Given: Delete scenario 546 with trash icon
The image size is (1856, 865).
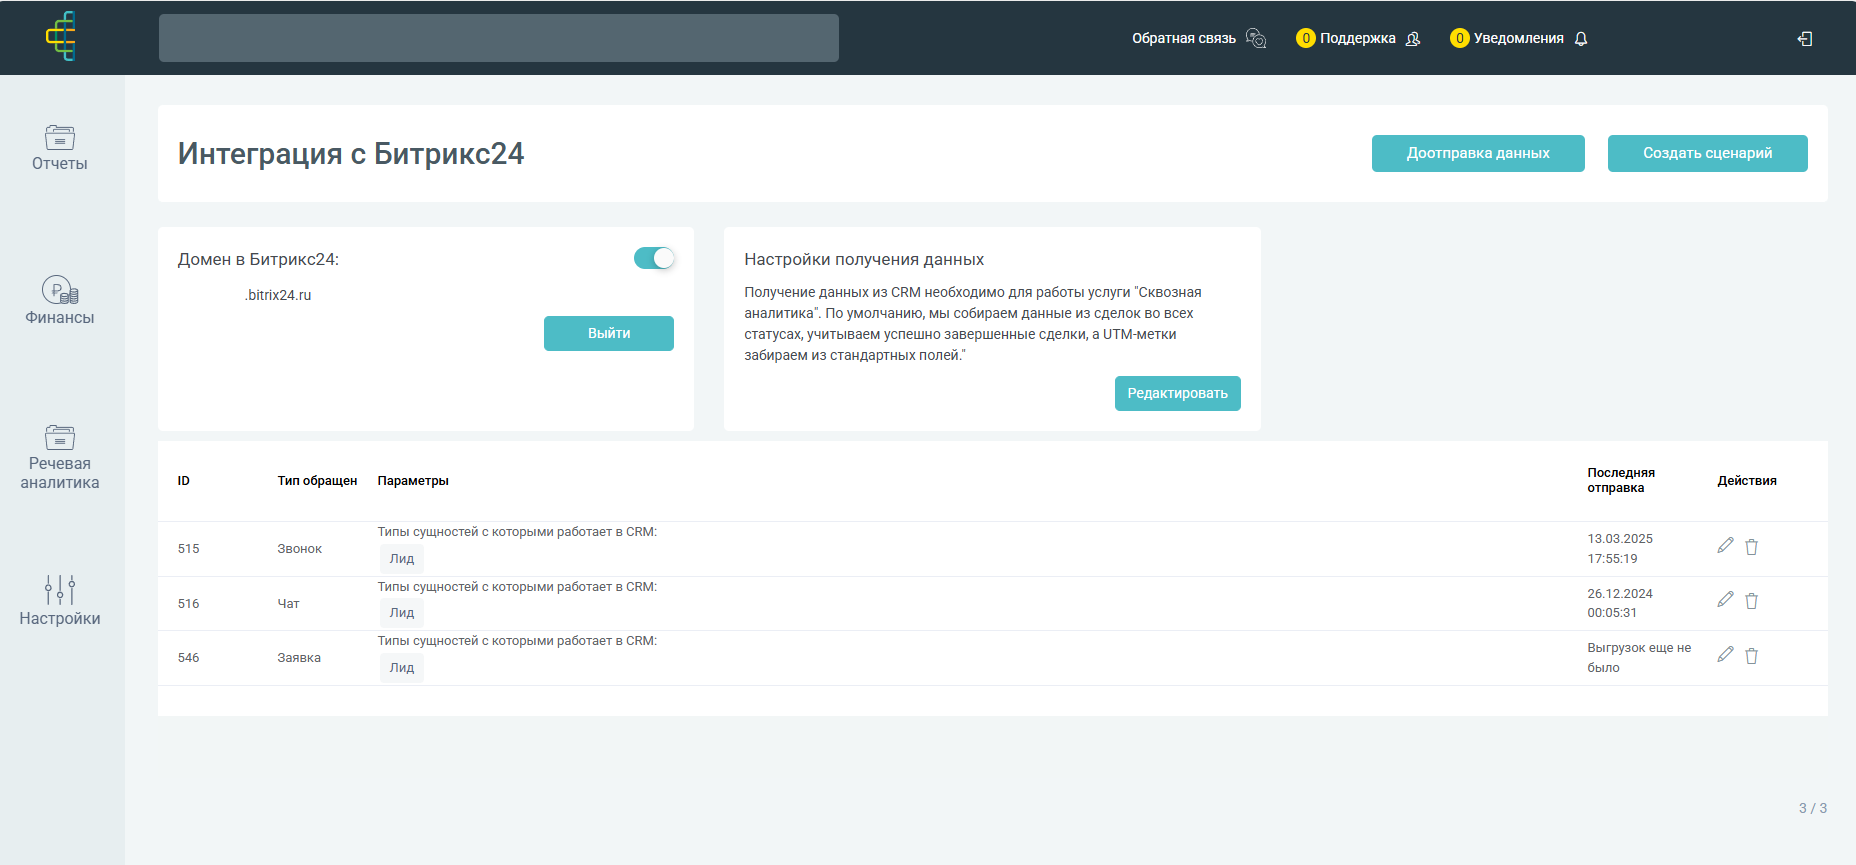Looking at the screenshot, I should click(x=1752, y=656).
